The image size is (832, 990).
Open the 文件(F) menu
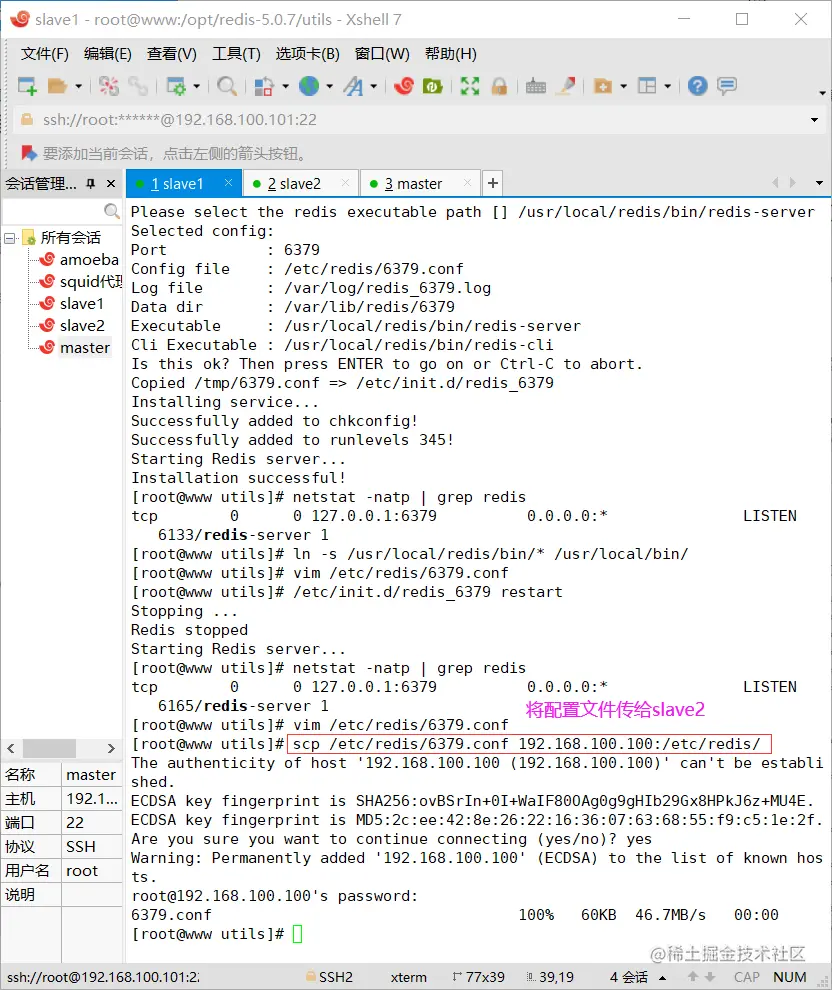pyautogui.click(x=44, y=54)
